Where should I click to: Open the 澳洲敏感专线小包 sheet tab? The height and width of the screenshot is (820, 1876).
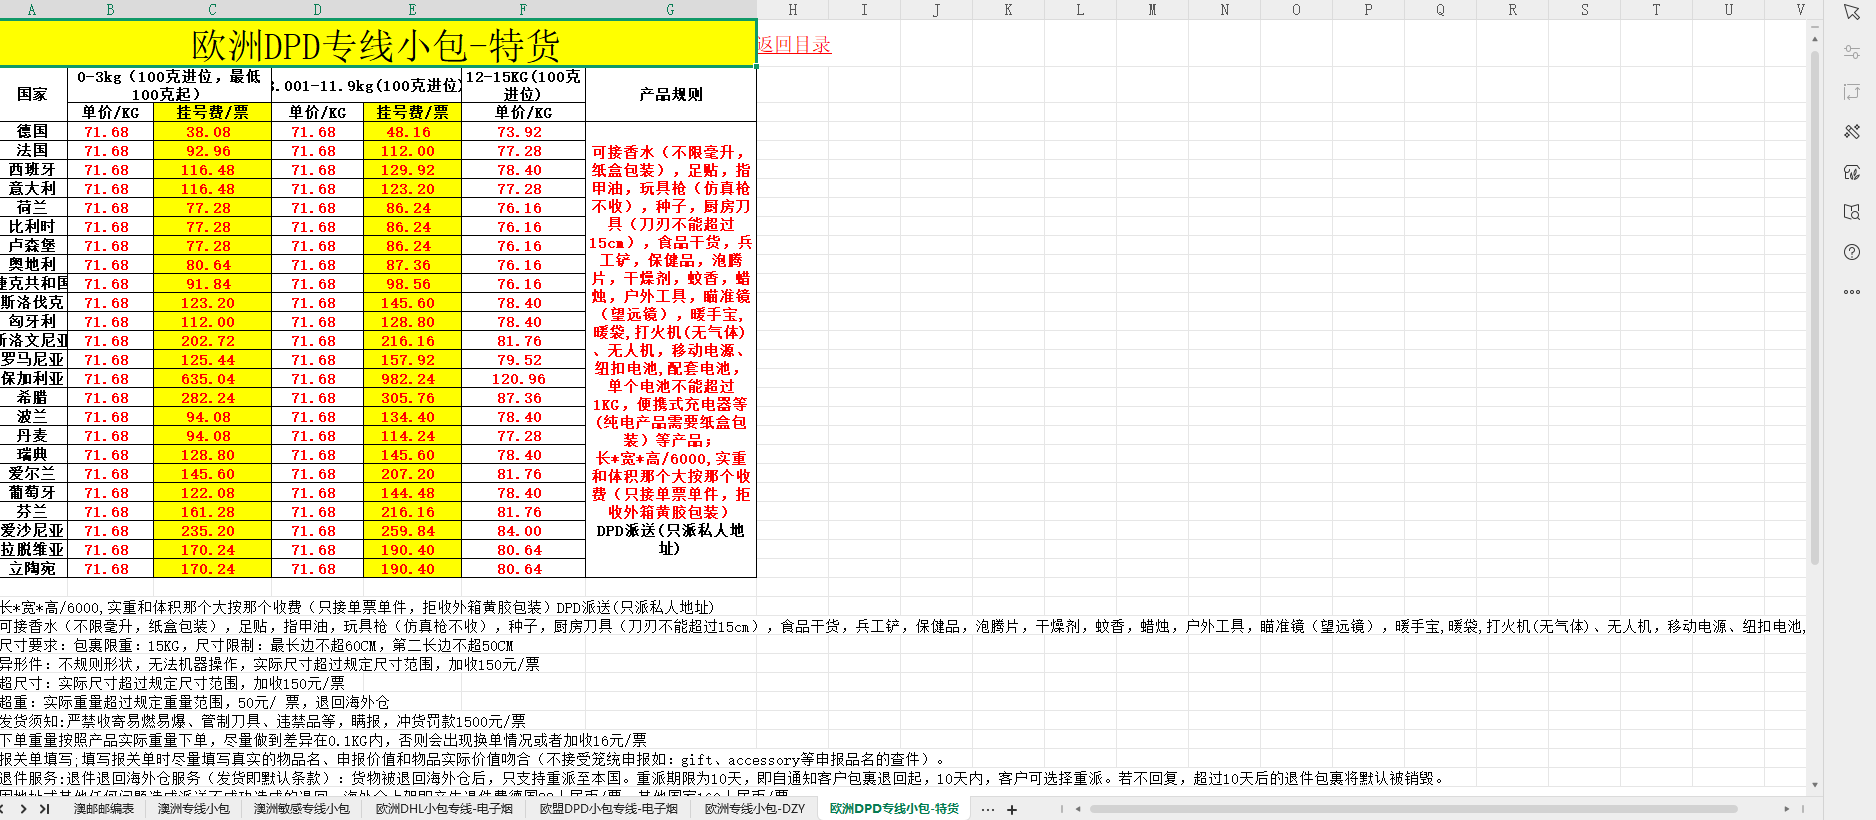coord(302,809)
